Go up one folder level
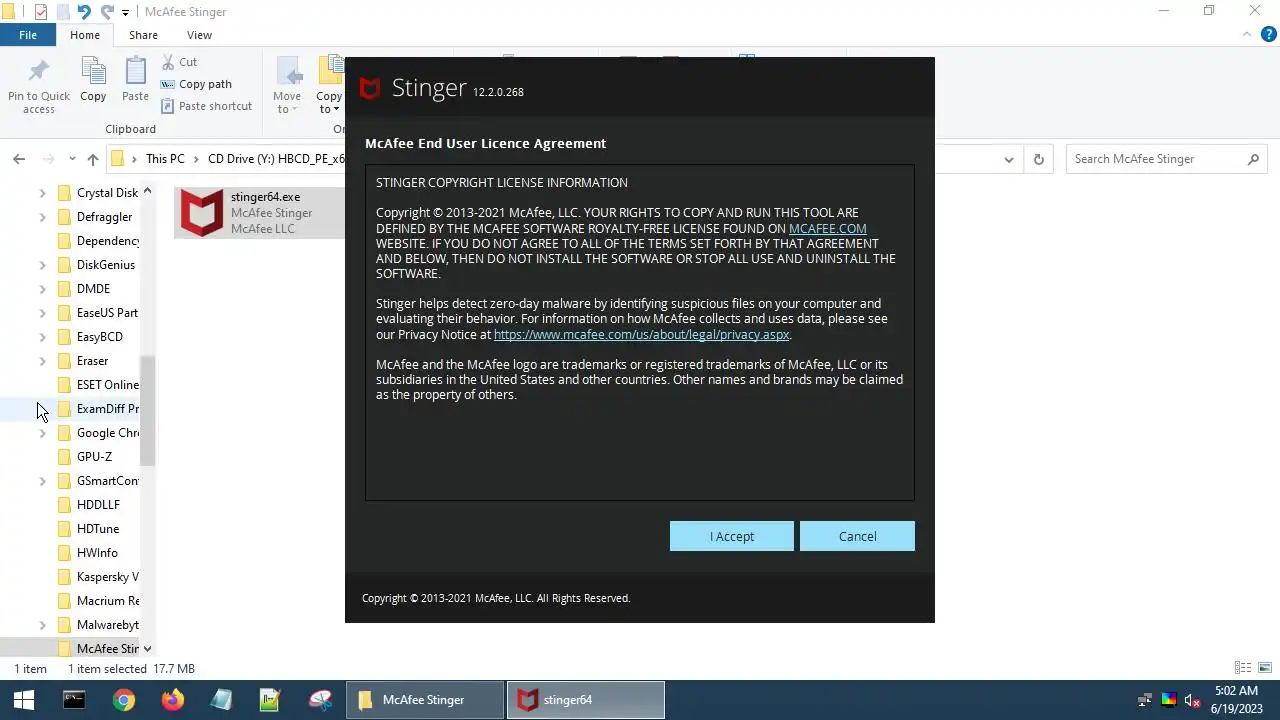 93,159
